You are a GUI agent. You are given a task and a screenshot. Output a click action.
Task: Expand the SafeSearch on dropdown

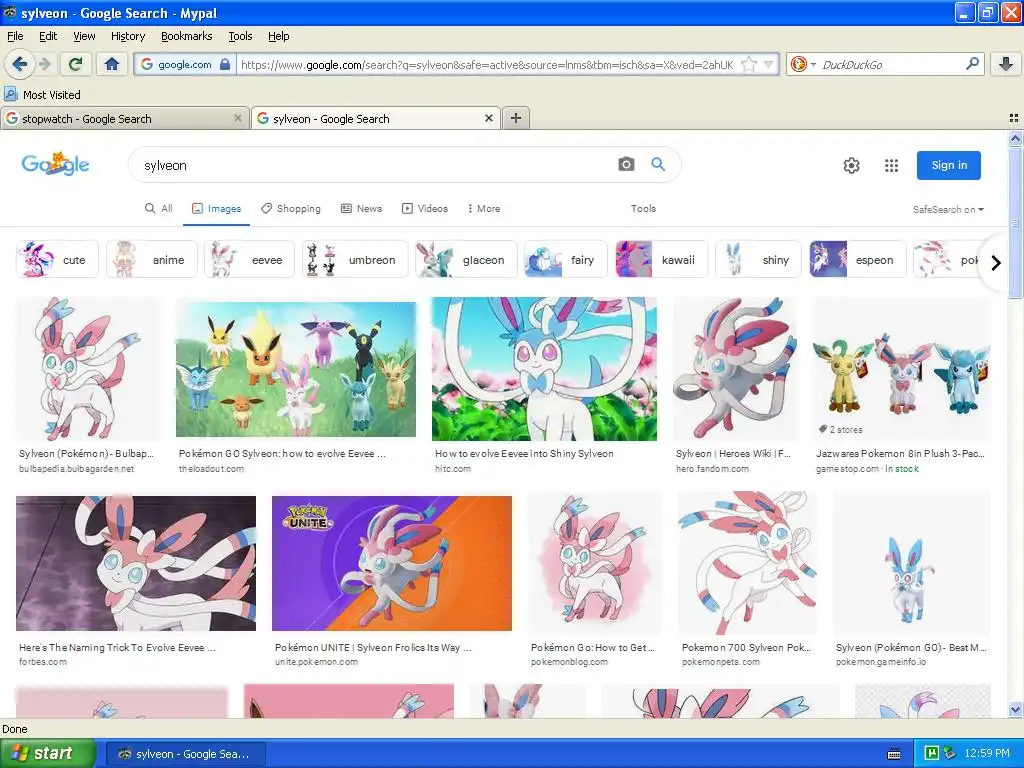948,210
